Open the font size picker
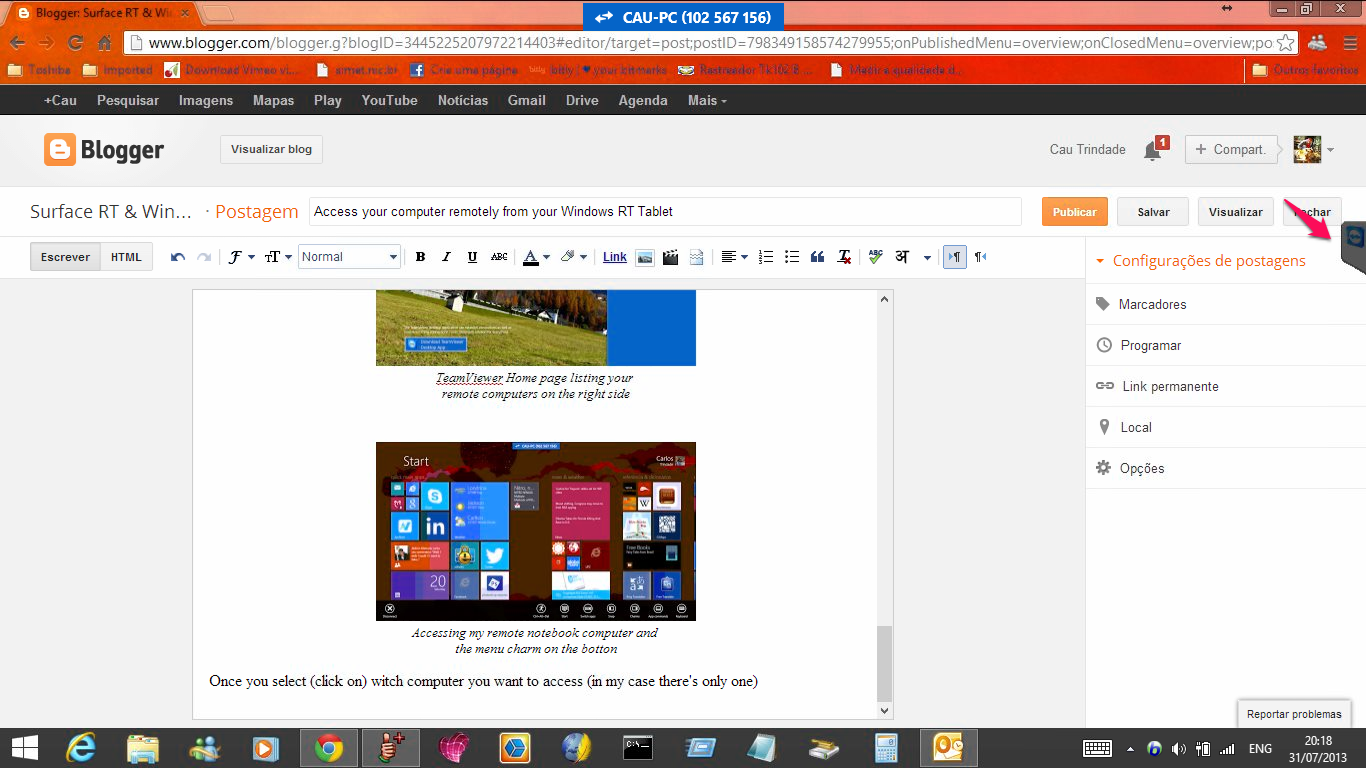 278,257
